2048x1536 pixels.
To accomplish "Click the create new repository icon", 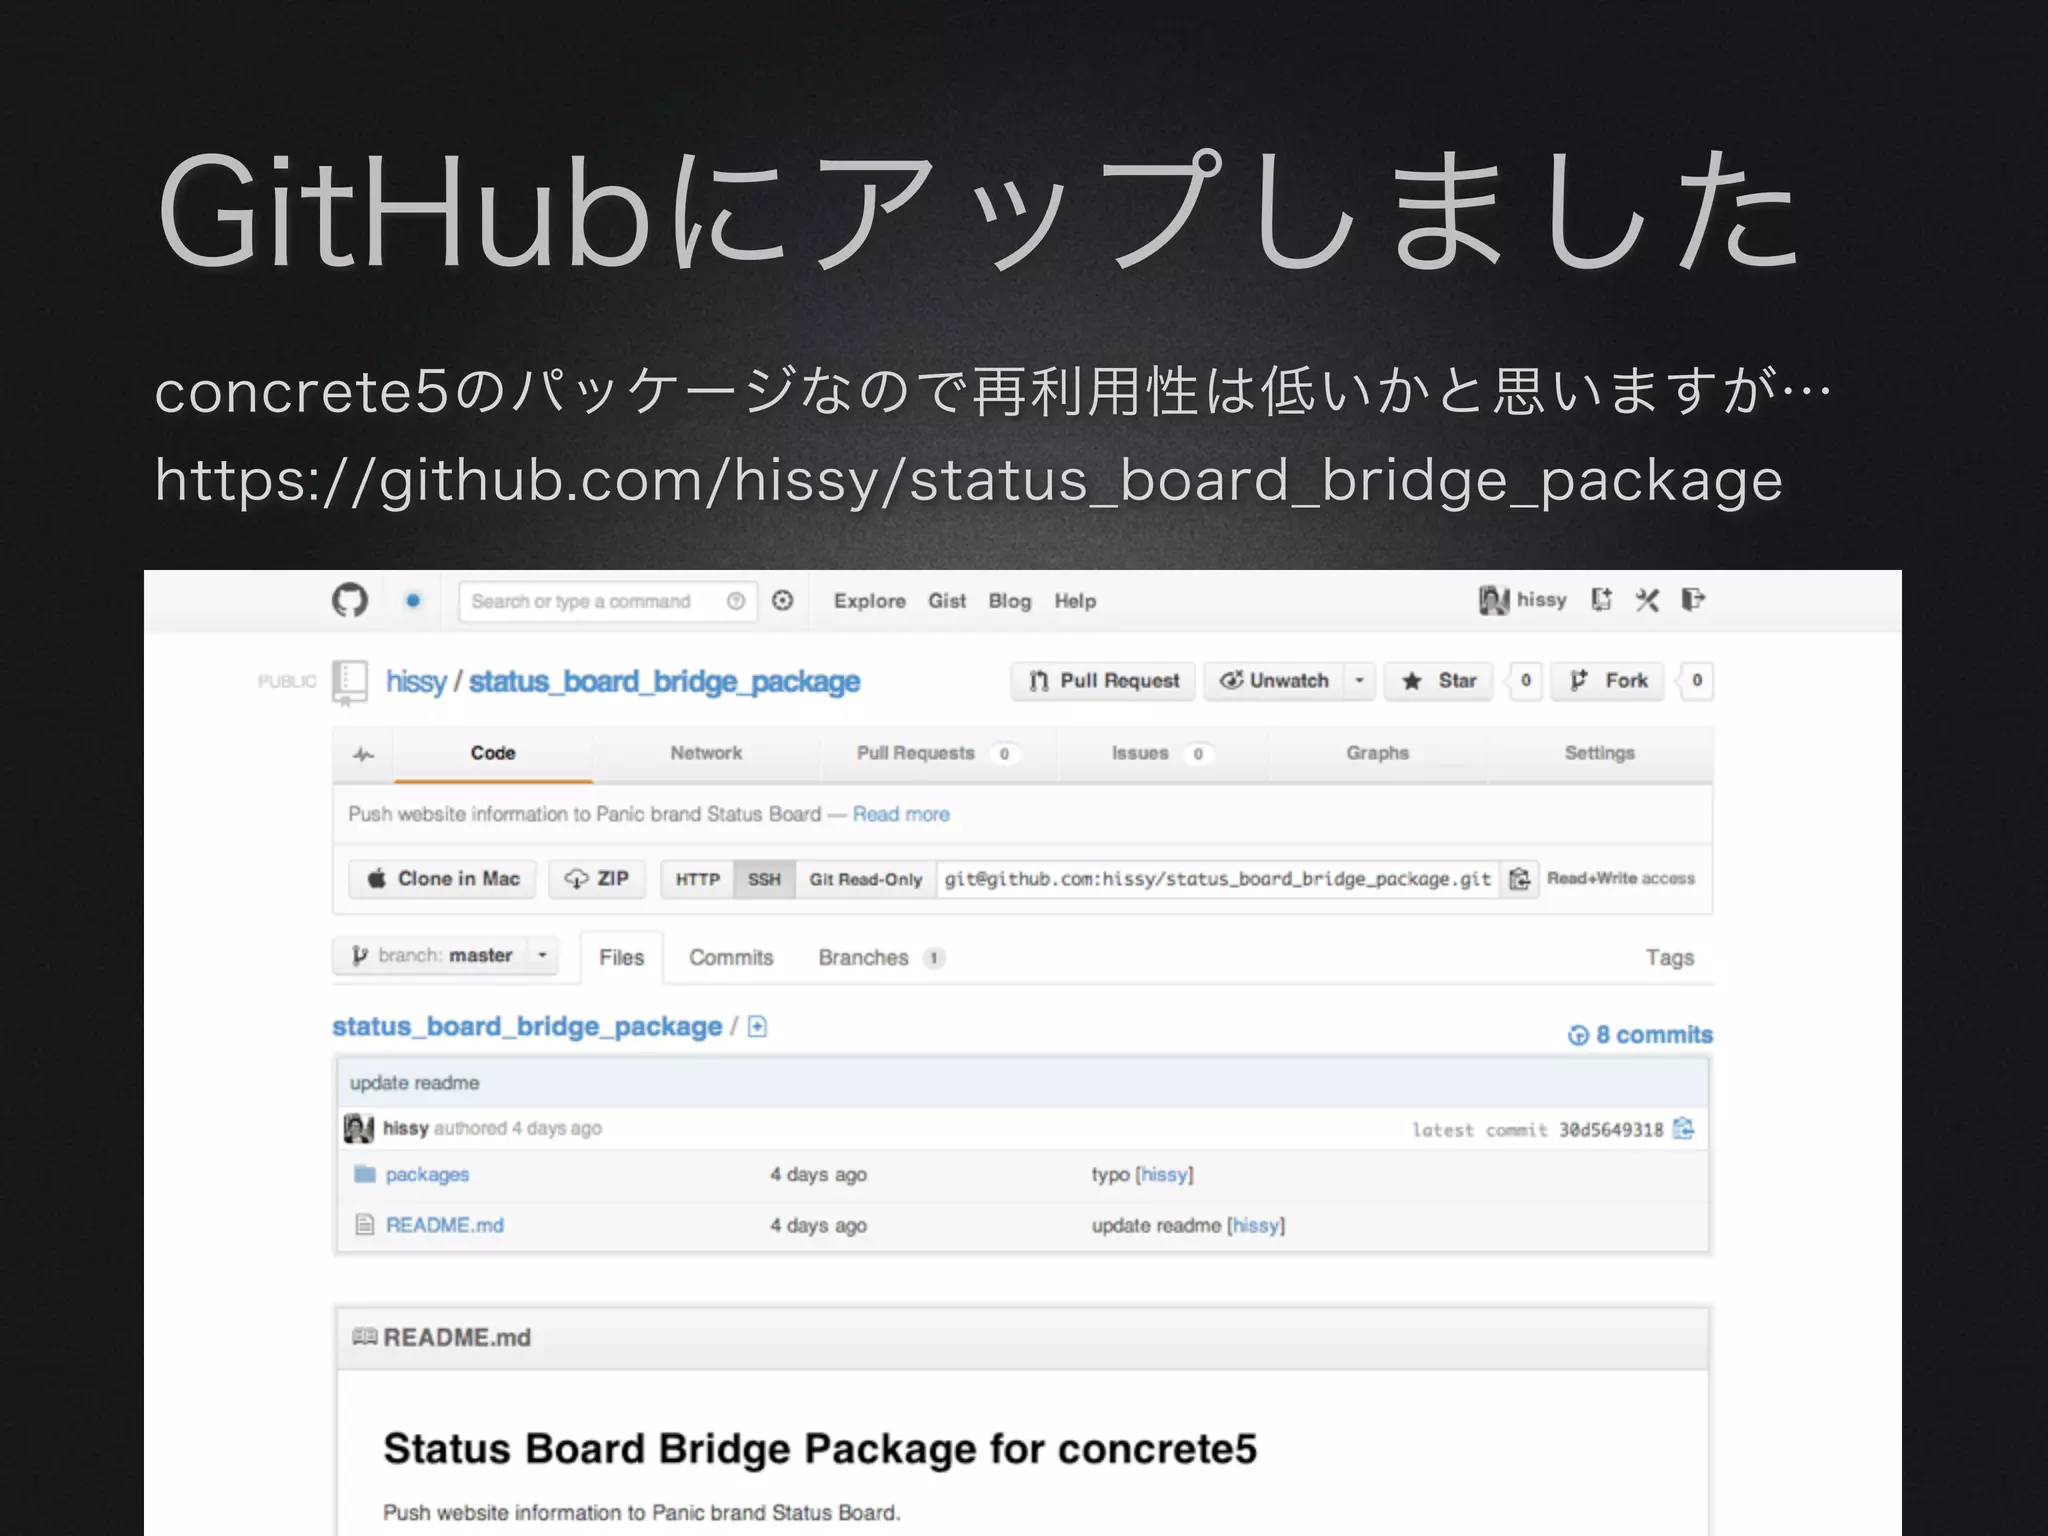I will point(1602,600).
